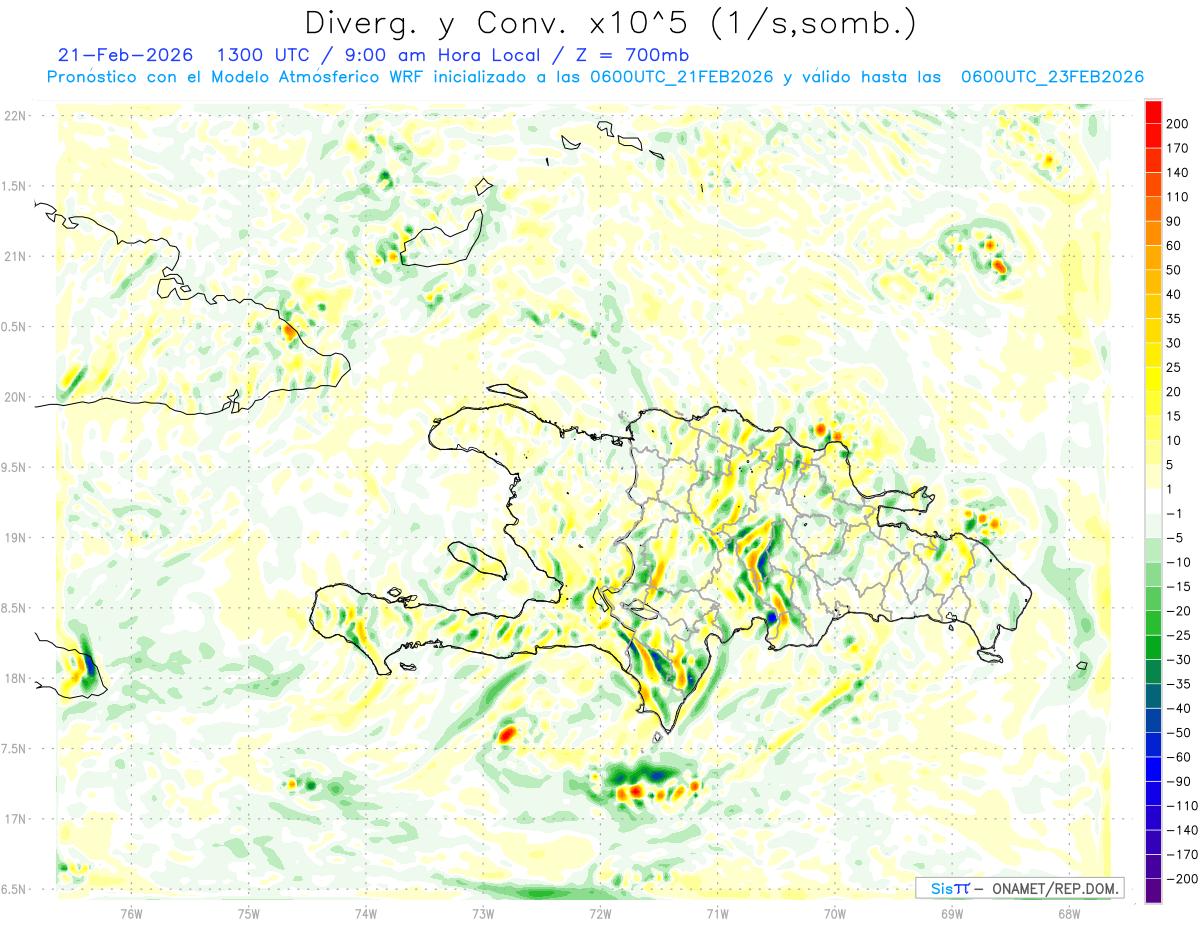This screenshot has width=1200, height=927.
Task: Click the color swatch between 170 and 200
Action: pos(1153,137)
